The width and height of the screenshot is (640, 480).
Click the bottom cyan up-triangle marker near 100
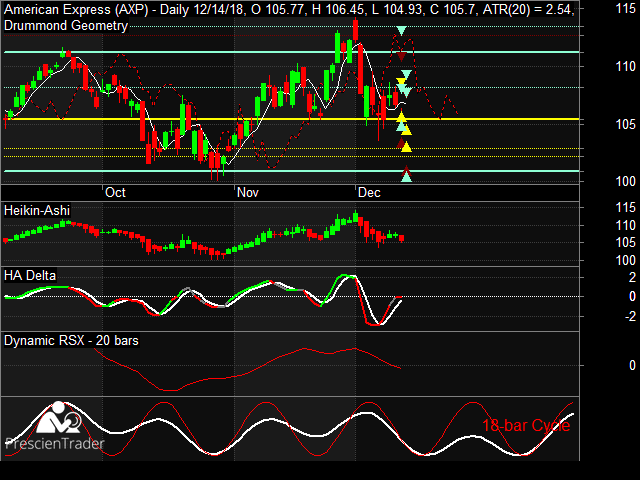tap(407, 177)
